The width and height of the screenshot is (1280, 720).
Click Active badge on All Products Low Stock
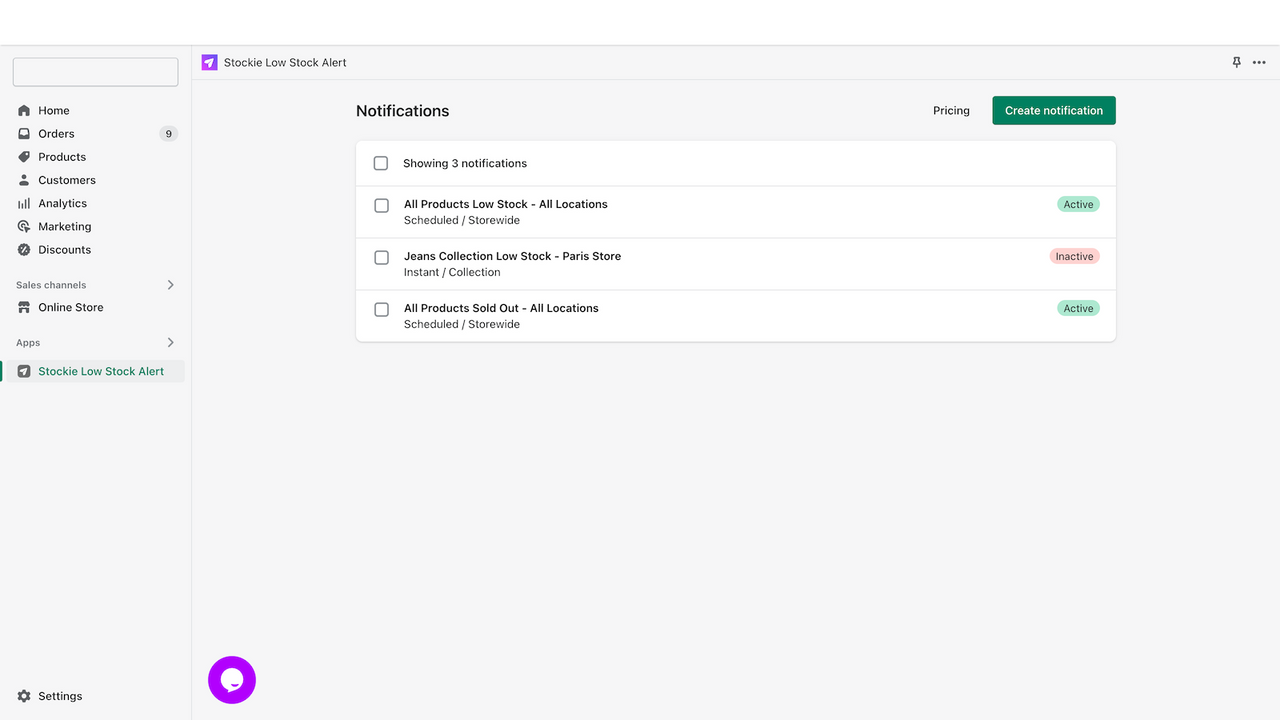click(1078, 204)
